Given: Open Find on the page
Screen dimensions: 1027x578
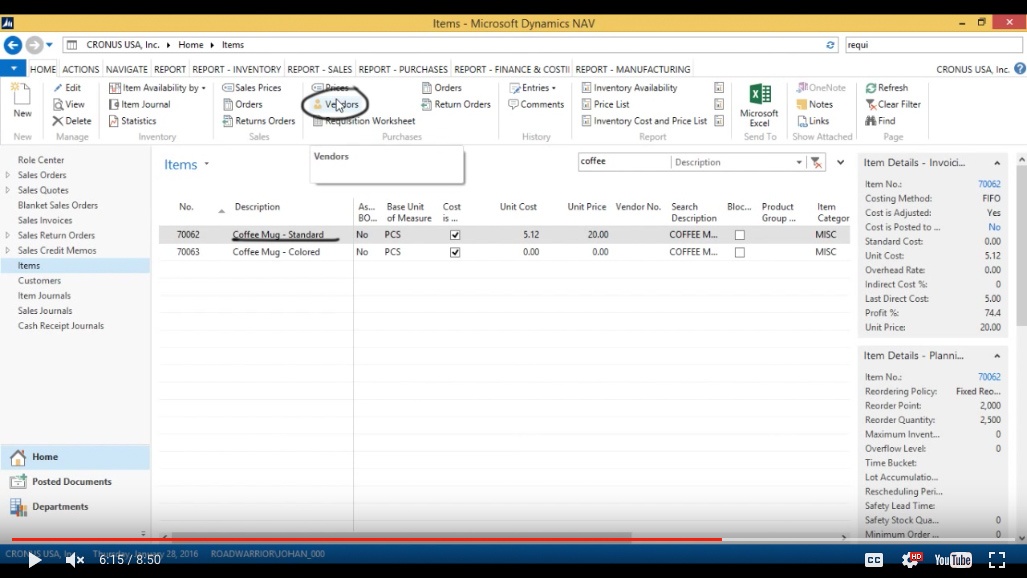Looking at the screenshot, I should [880, 121].
